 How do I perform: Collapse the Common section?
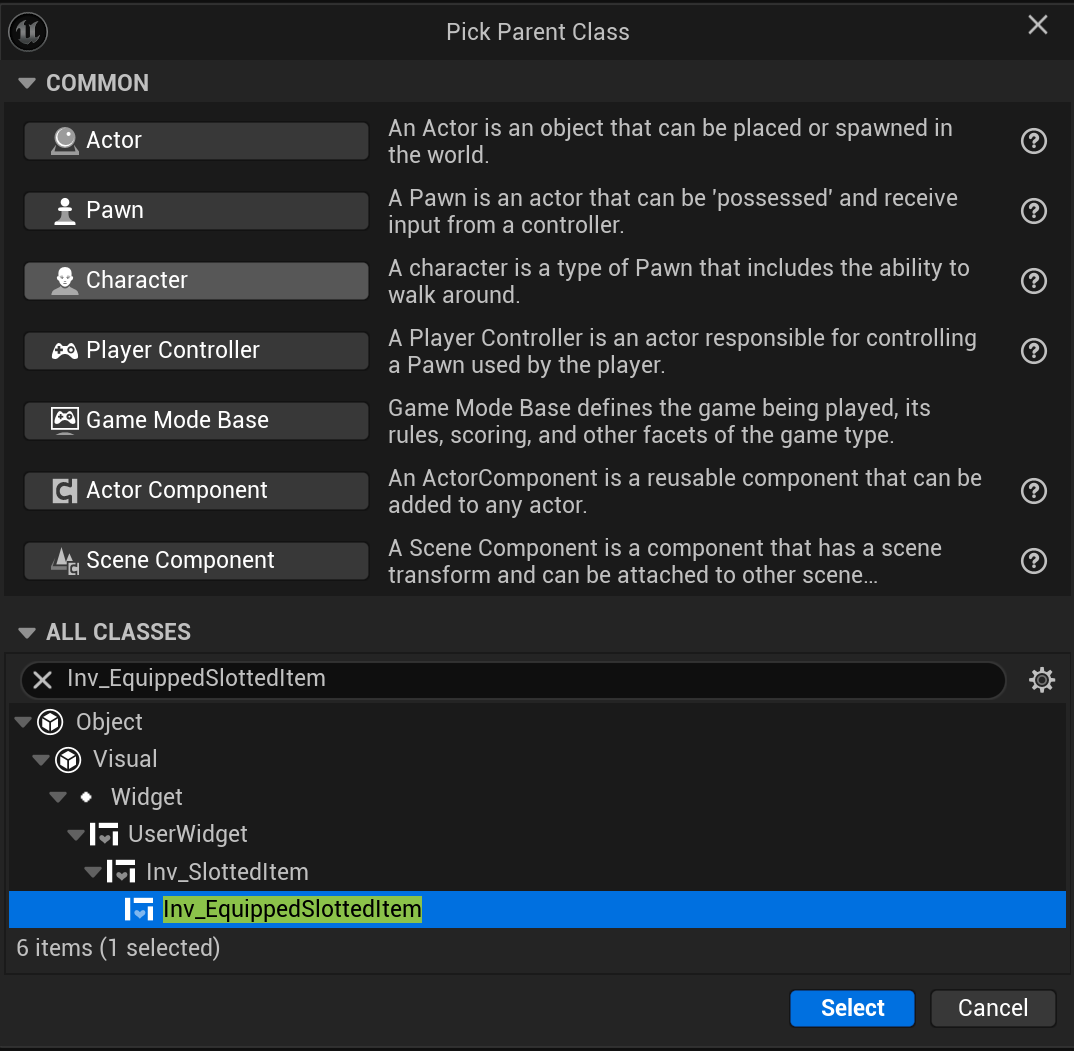[27, 83]
